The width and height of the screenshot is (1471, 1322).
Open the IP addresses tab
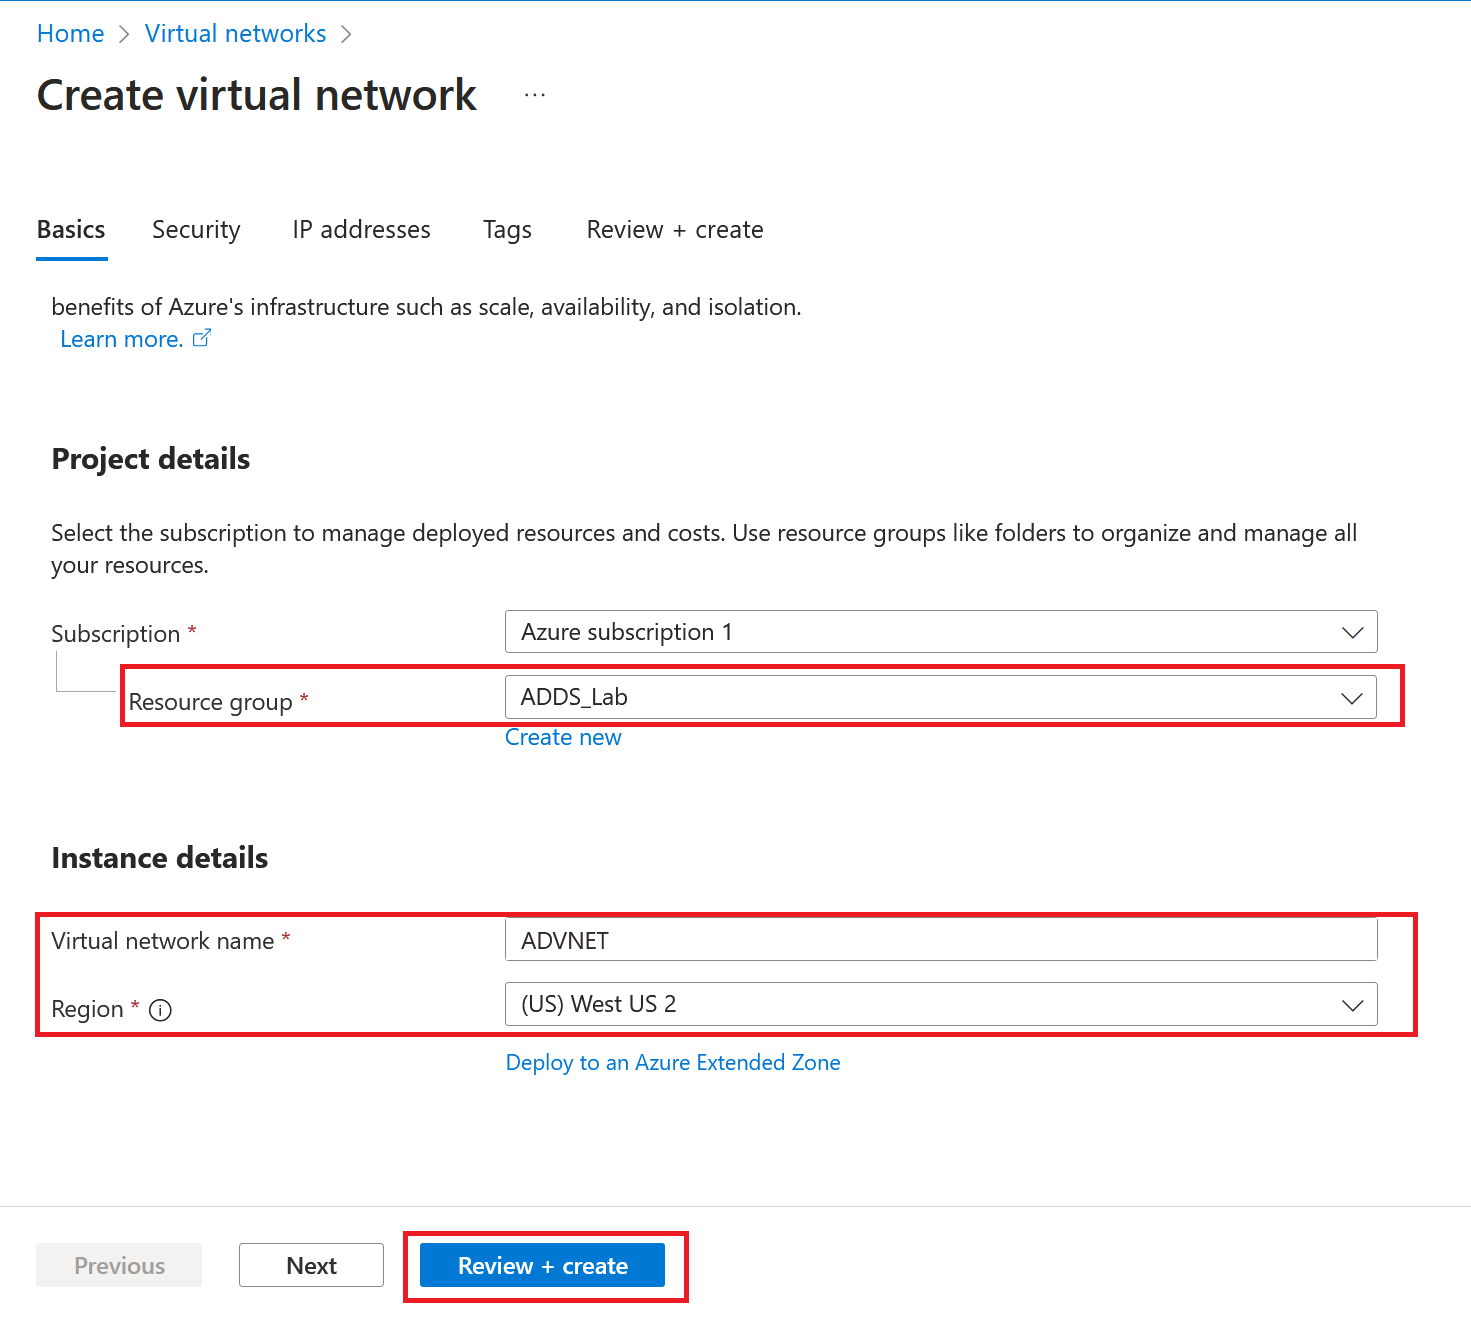pos(361,230)
